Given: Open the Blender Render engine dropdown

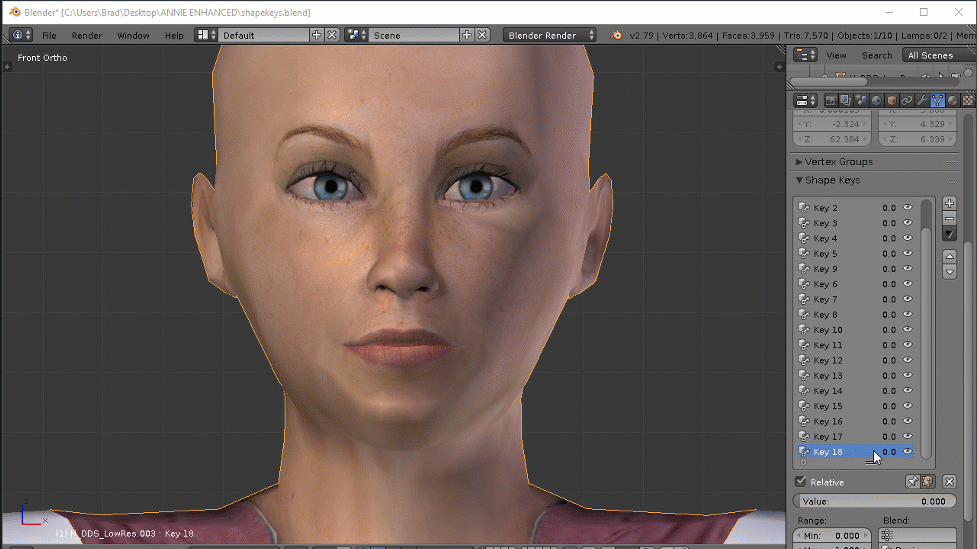Looking at the screenshot, I should 550,35.
